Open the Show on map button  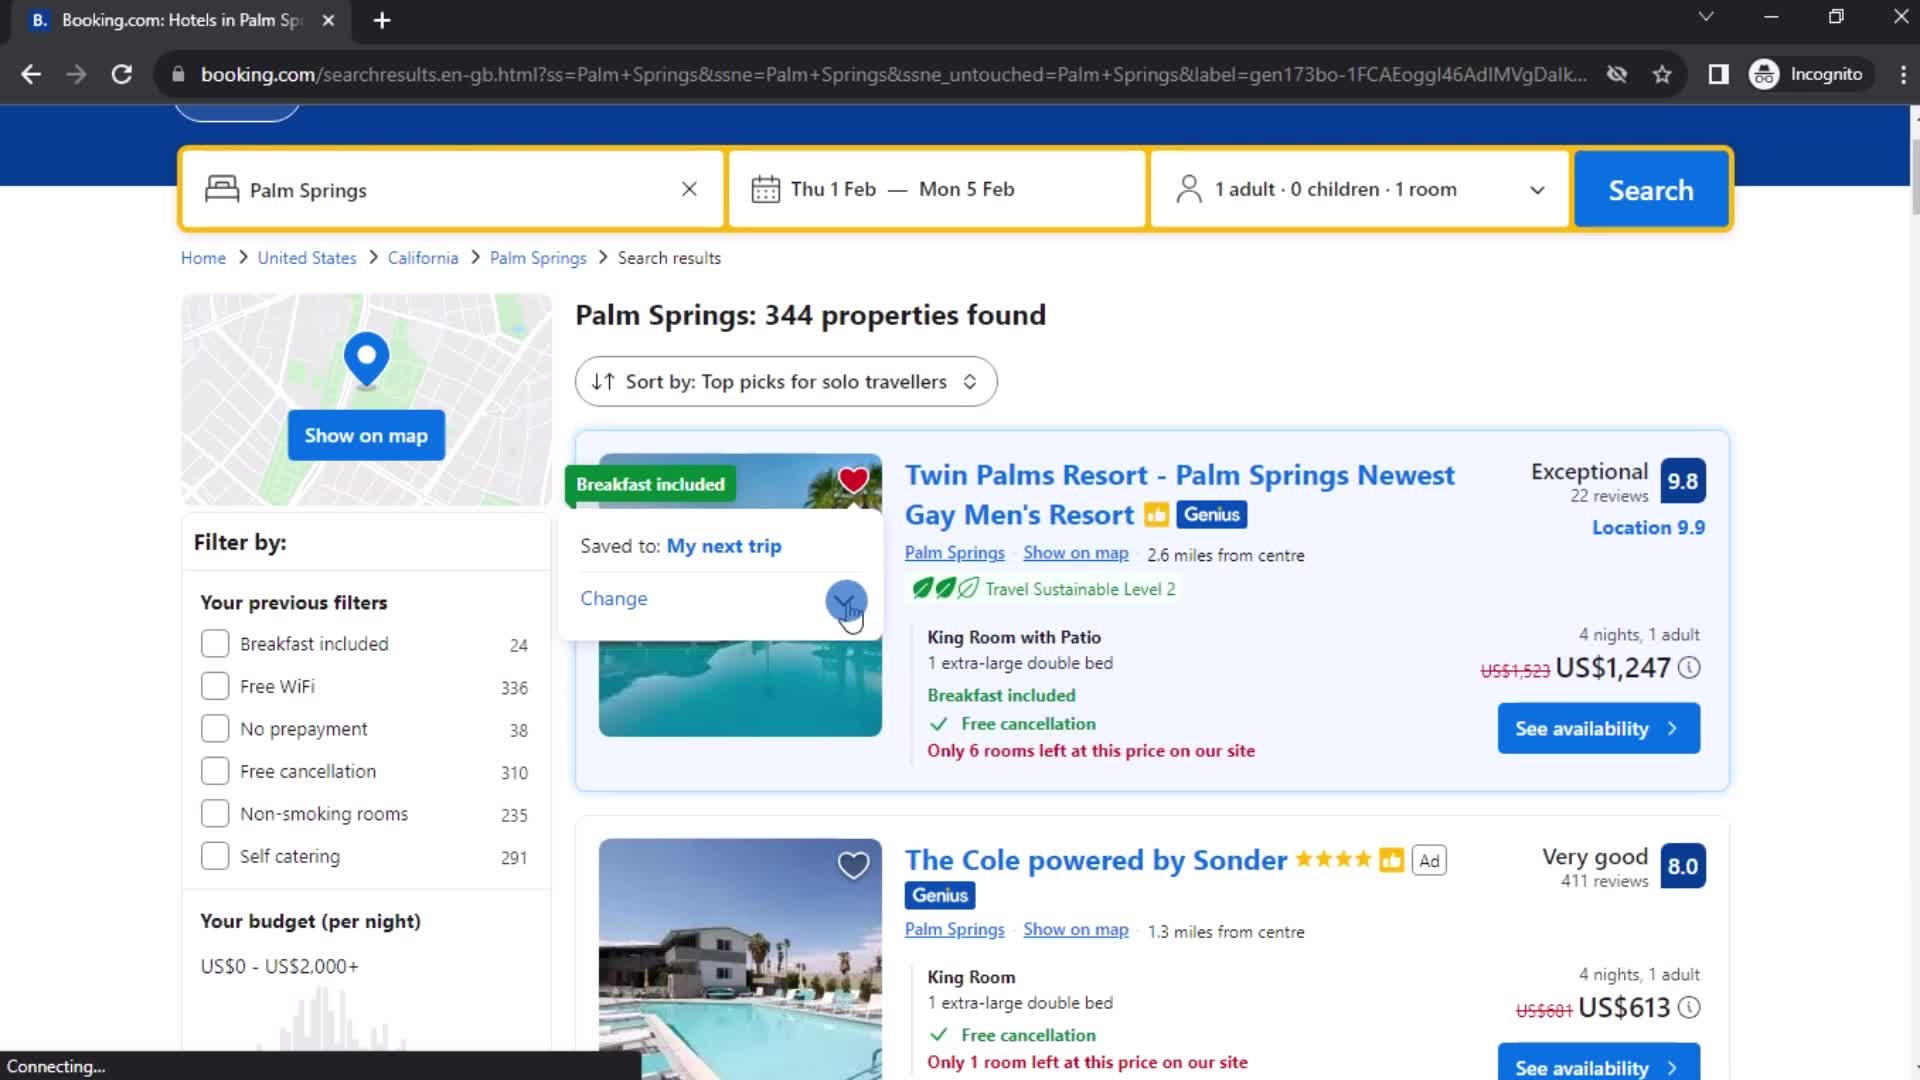tap(365, 434)
